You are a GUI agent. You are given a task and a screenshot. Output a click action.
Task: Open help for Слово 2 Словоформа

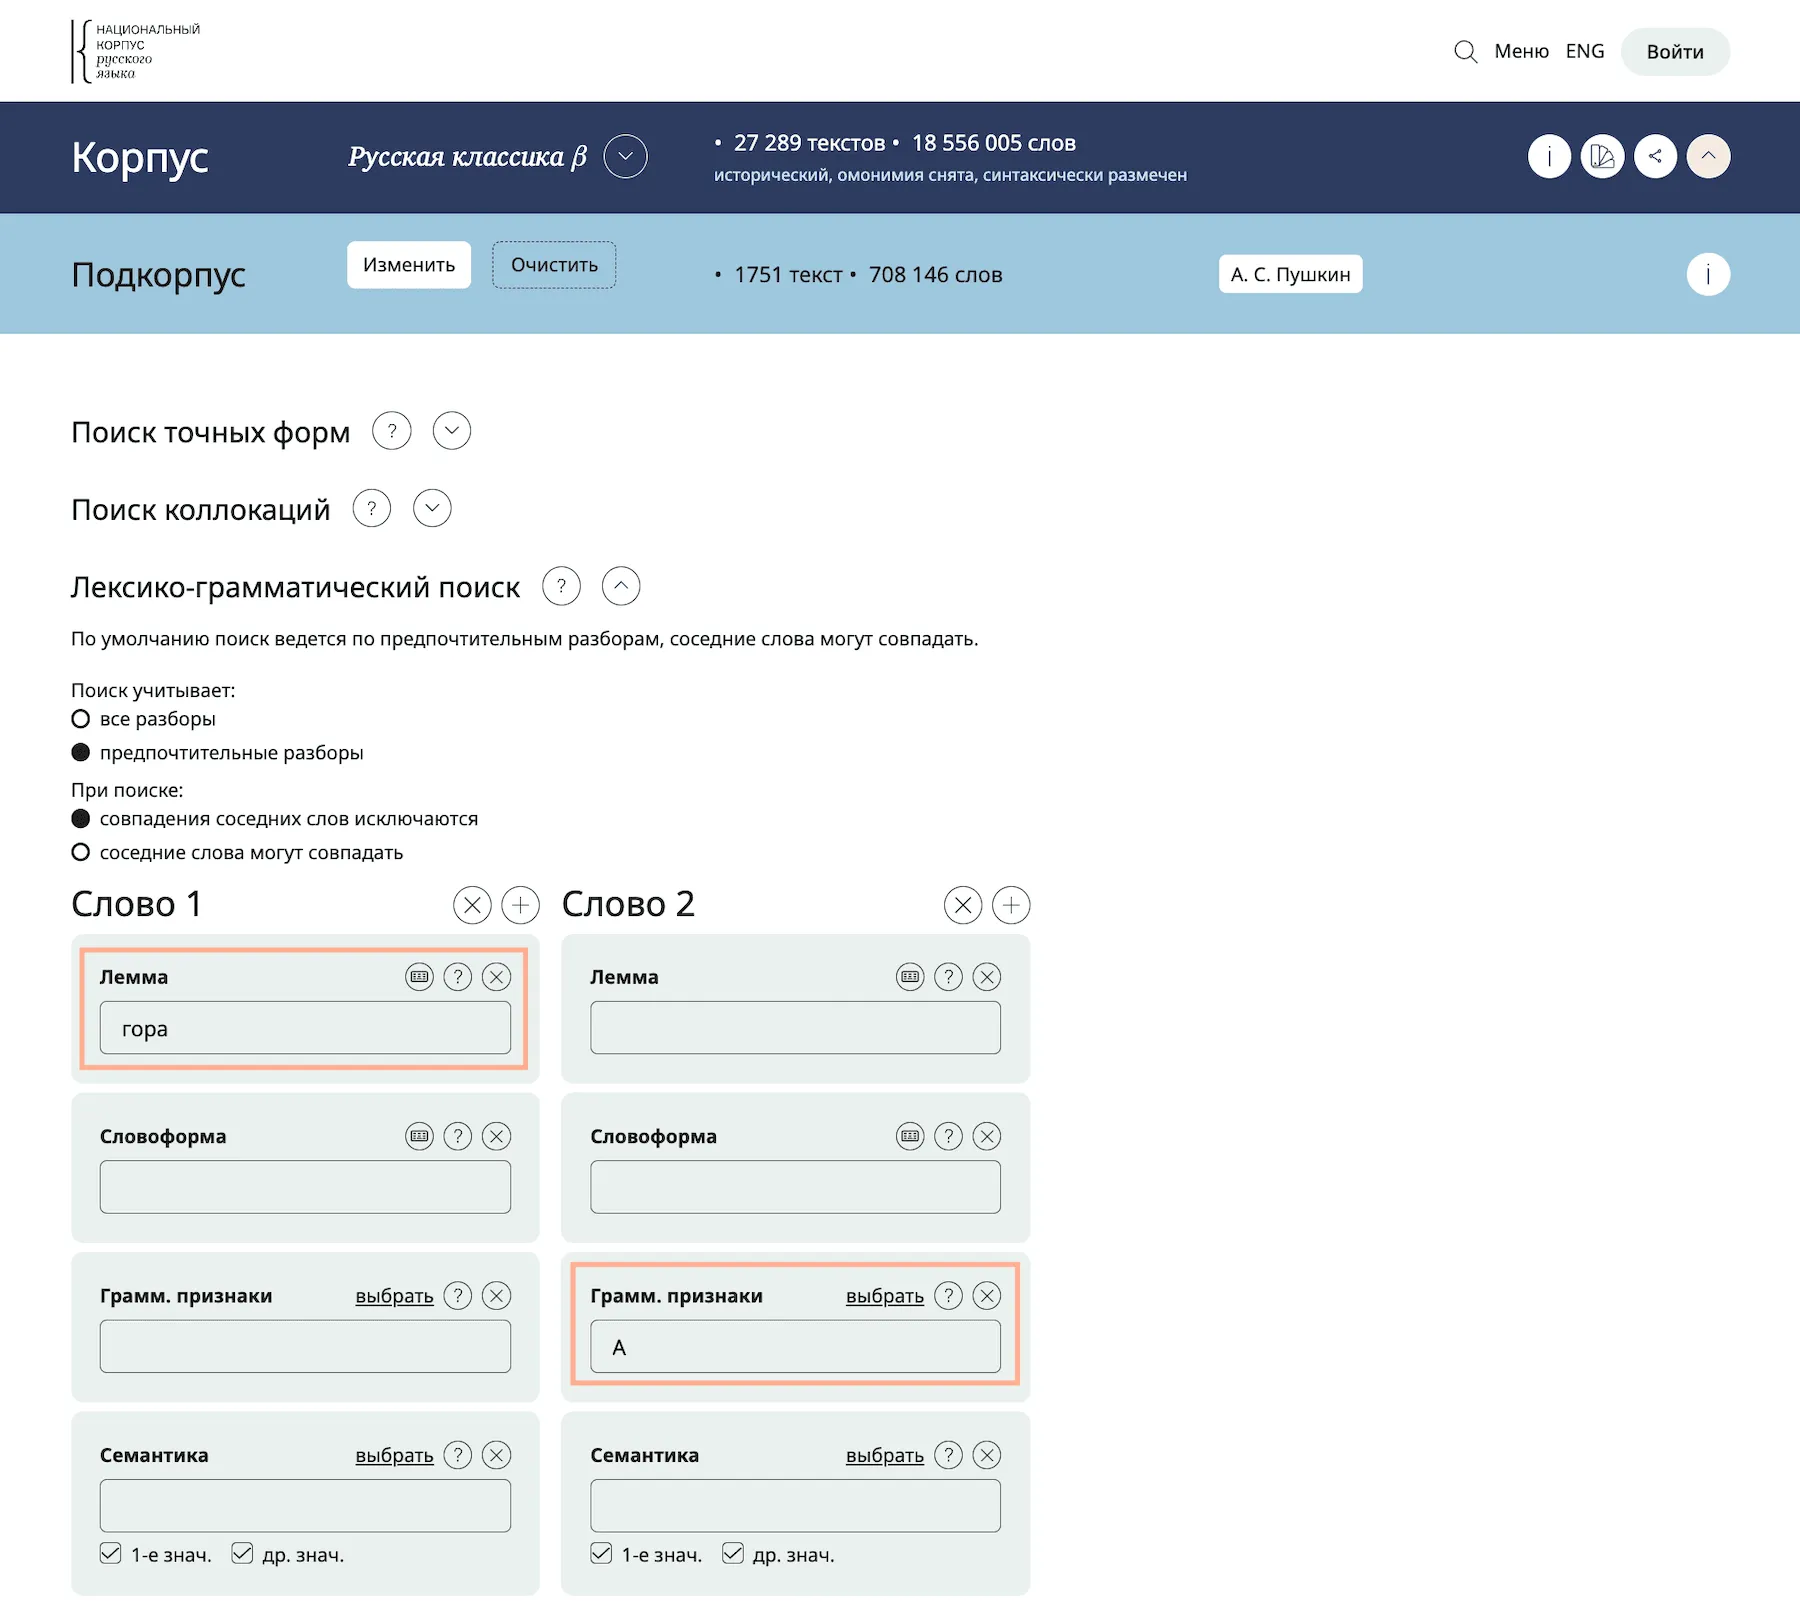pyautogui.click(x=949, y=1136)
